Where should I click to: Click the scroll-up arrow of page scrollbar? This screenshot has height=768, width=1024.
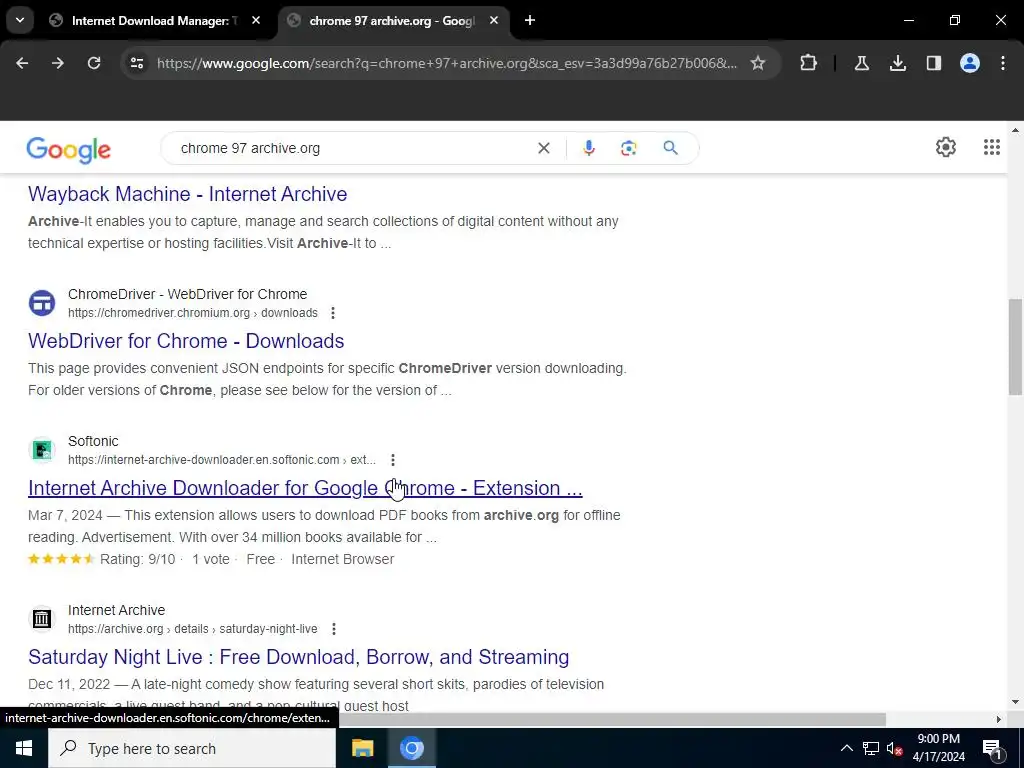pyautogui.click(x=1015, y=130)
